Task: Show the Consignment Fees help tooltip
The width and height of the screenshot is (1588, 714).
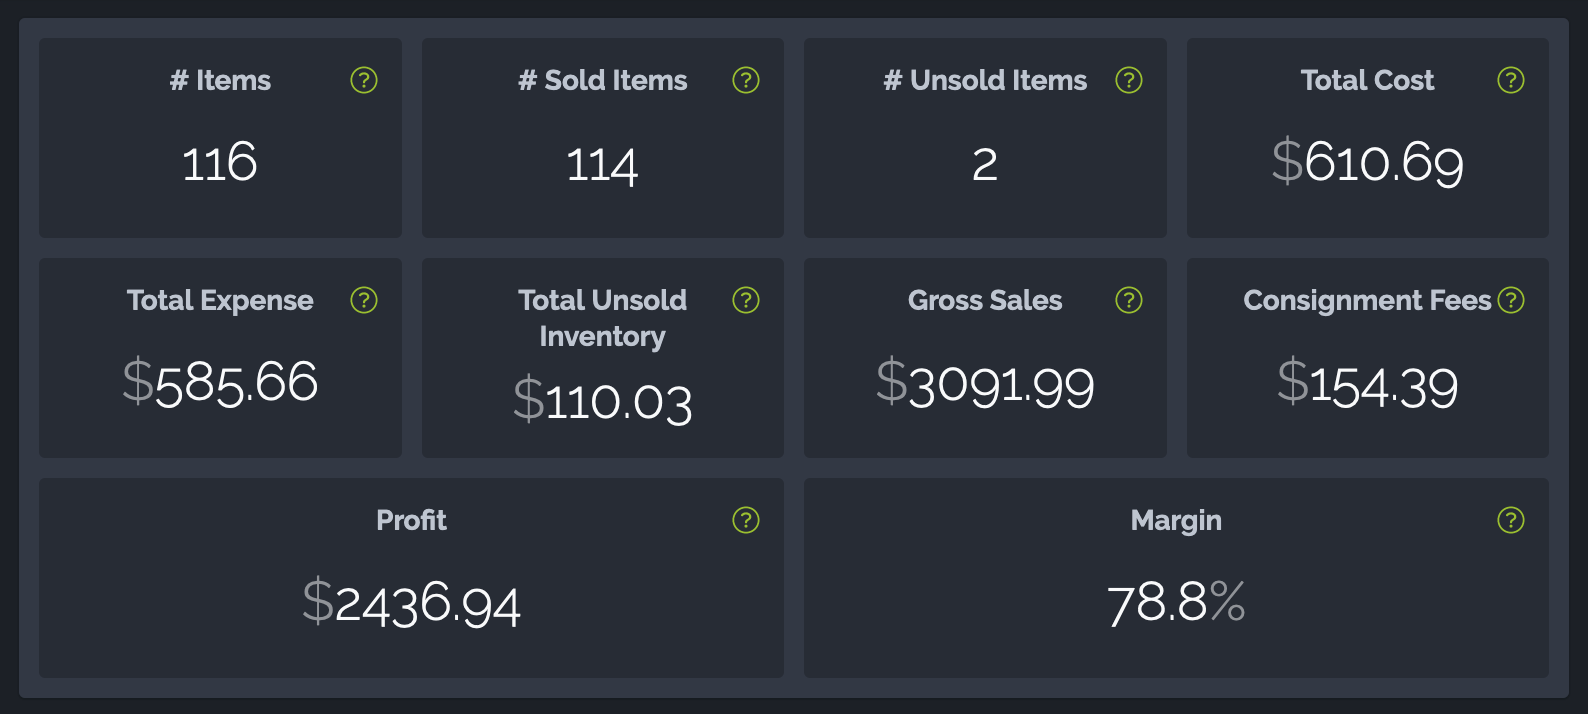Action: 1511,300
